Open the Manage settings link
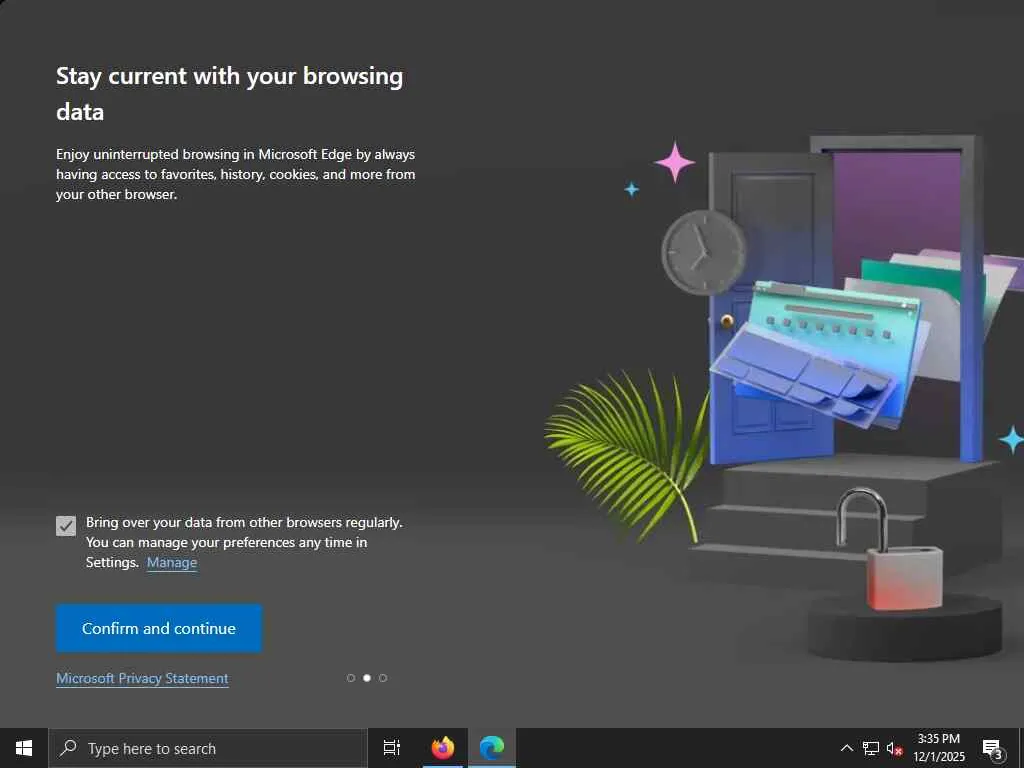 [172, 562]
